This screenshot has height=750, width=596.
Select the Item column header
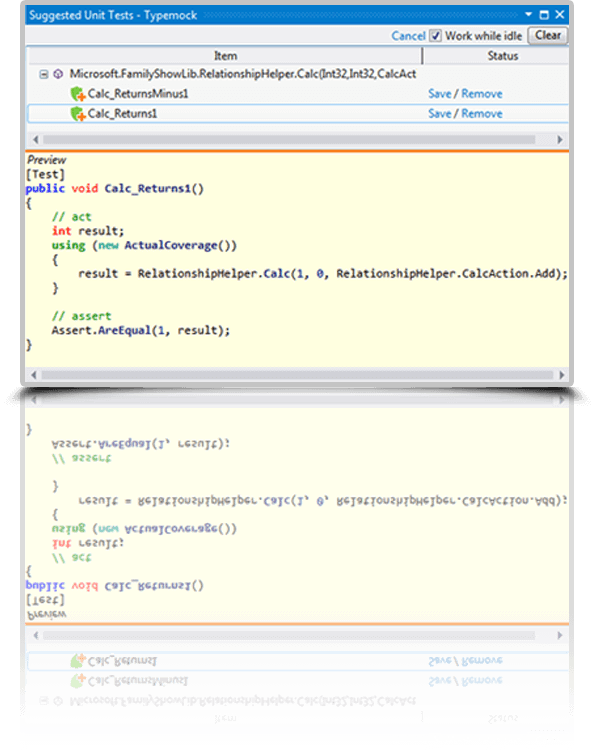pos(225,56)
